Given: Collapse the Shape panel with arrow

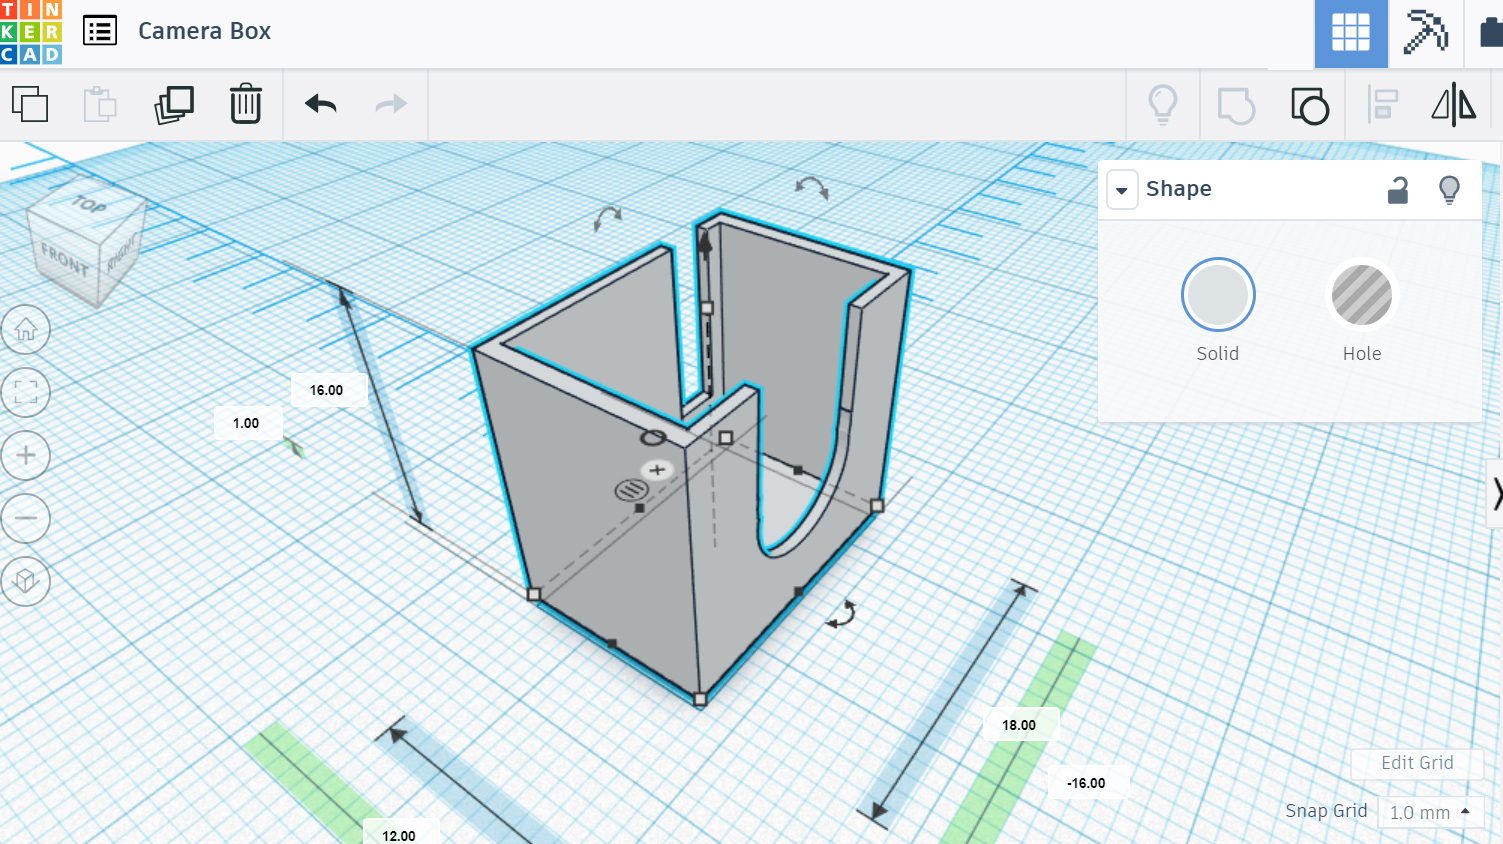Looking at the screenshot, I should (x=1122, y=189).
